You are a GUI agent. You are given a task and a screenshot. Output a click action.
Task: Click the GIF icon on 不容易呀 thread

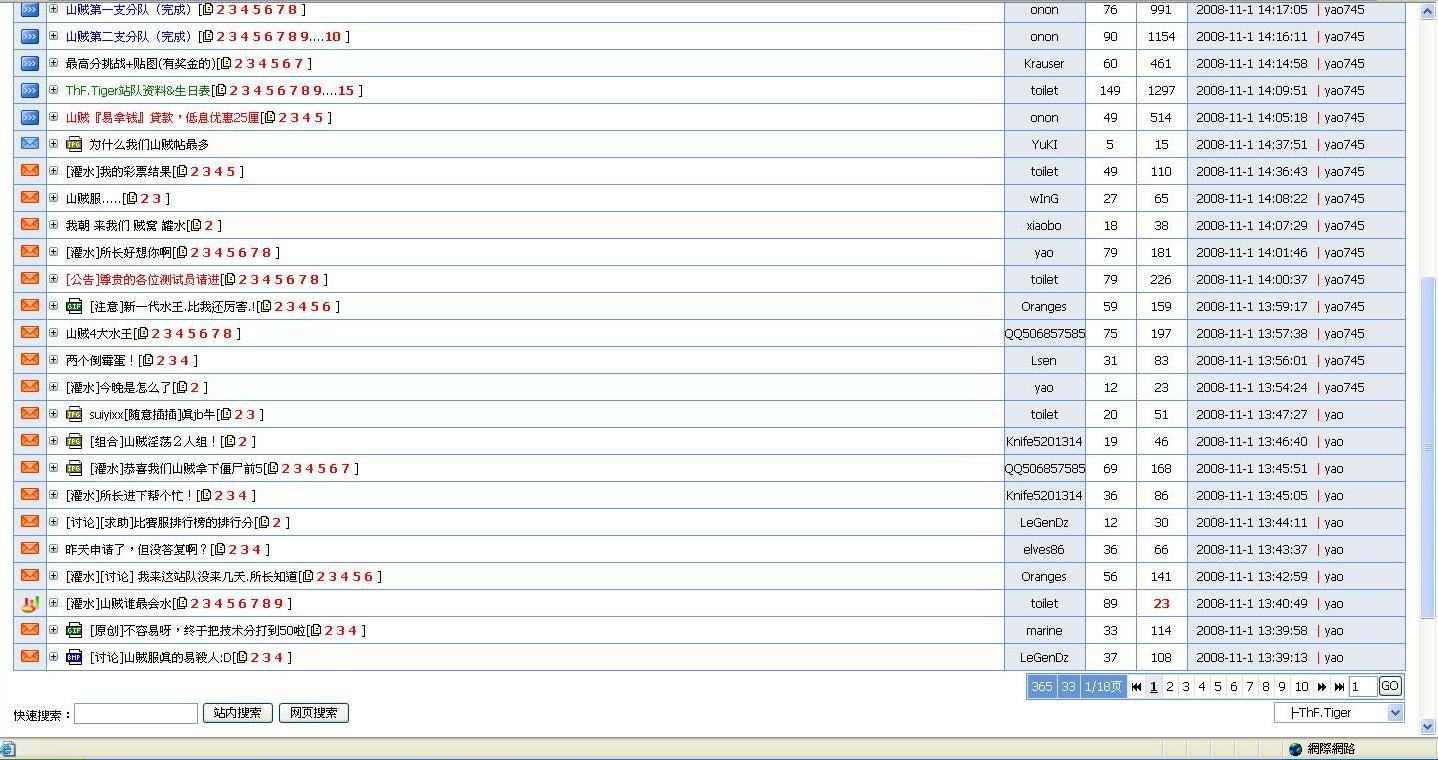tap(74, 630)
